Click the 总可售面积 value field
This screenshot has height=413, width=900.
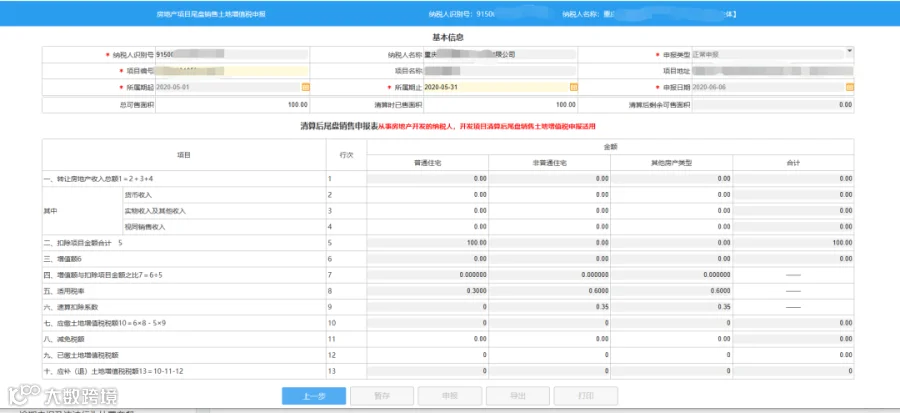(x=232, y=106)
